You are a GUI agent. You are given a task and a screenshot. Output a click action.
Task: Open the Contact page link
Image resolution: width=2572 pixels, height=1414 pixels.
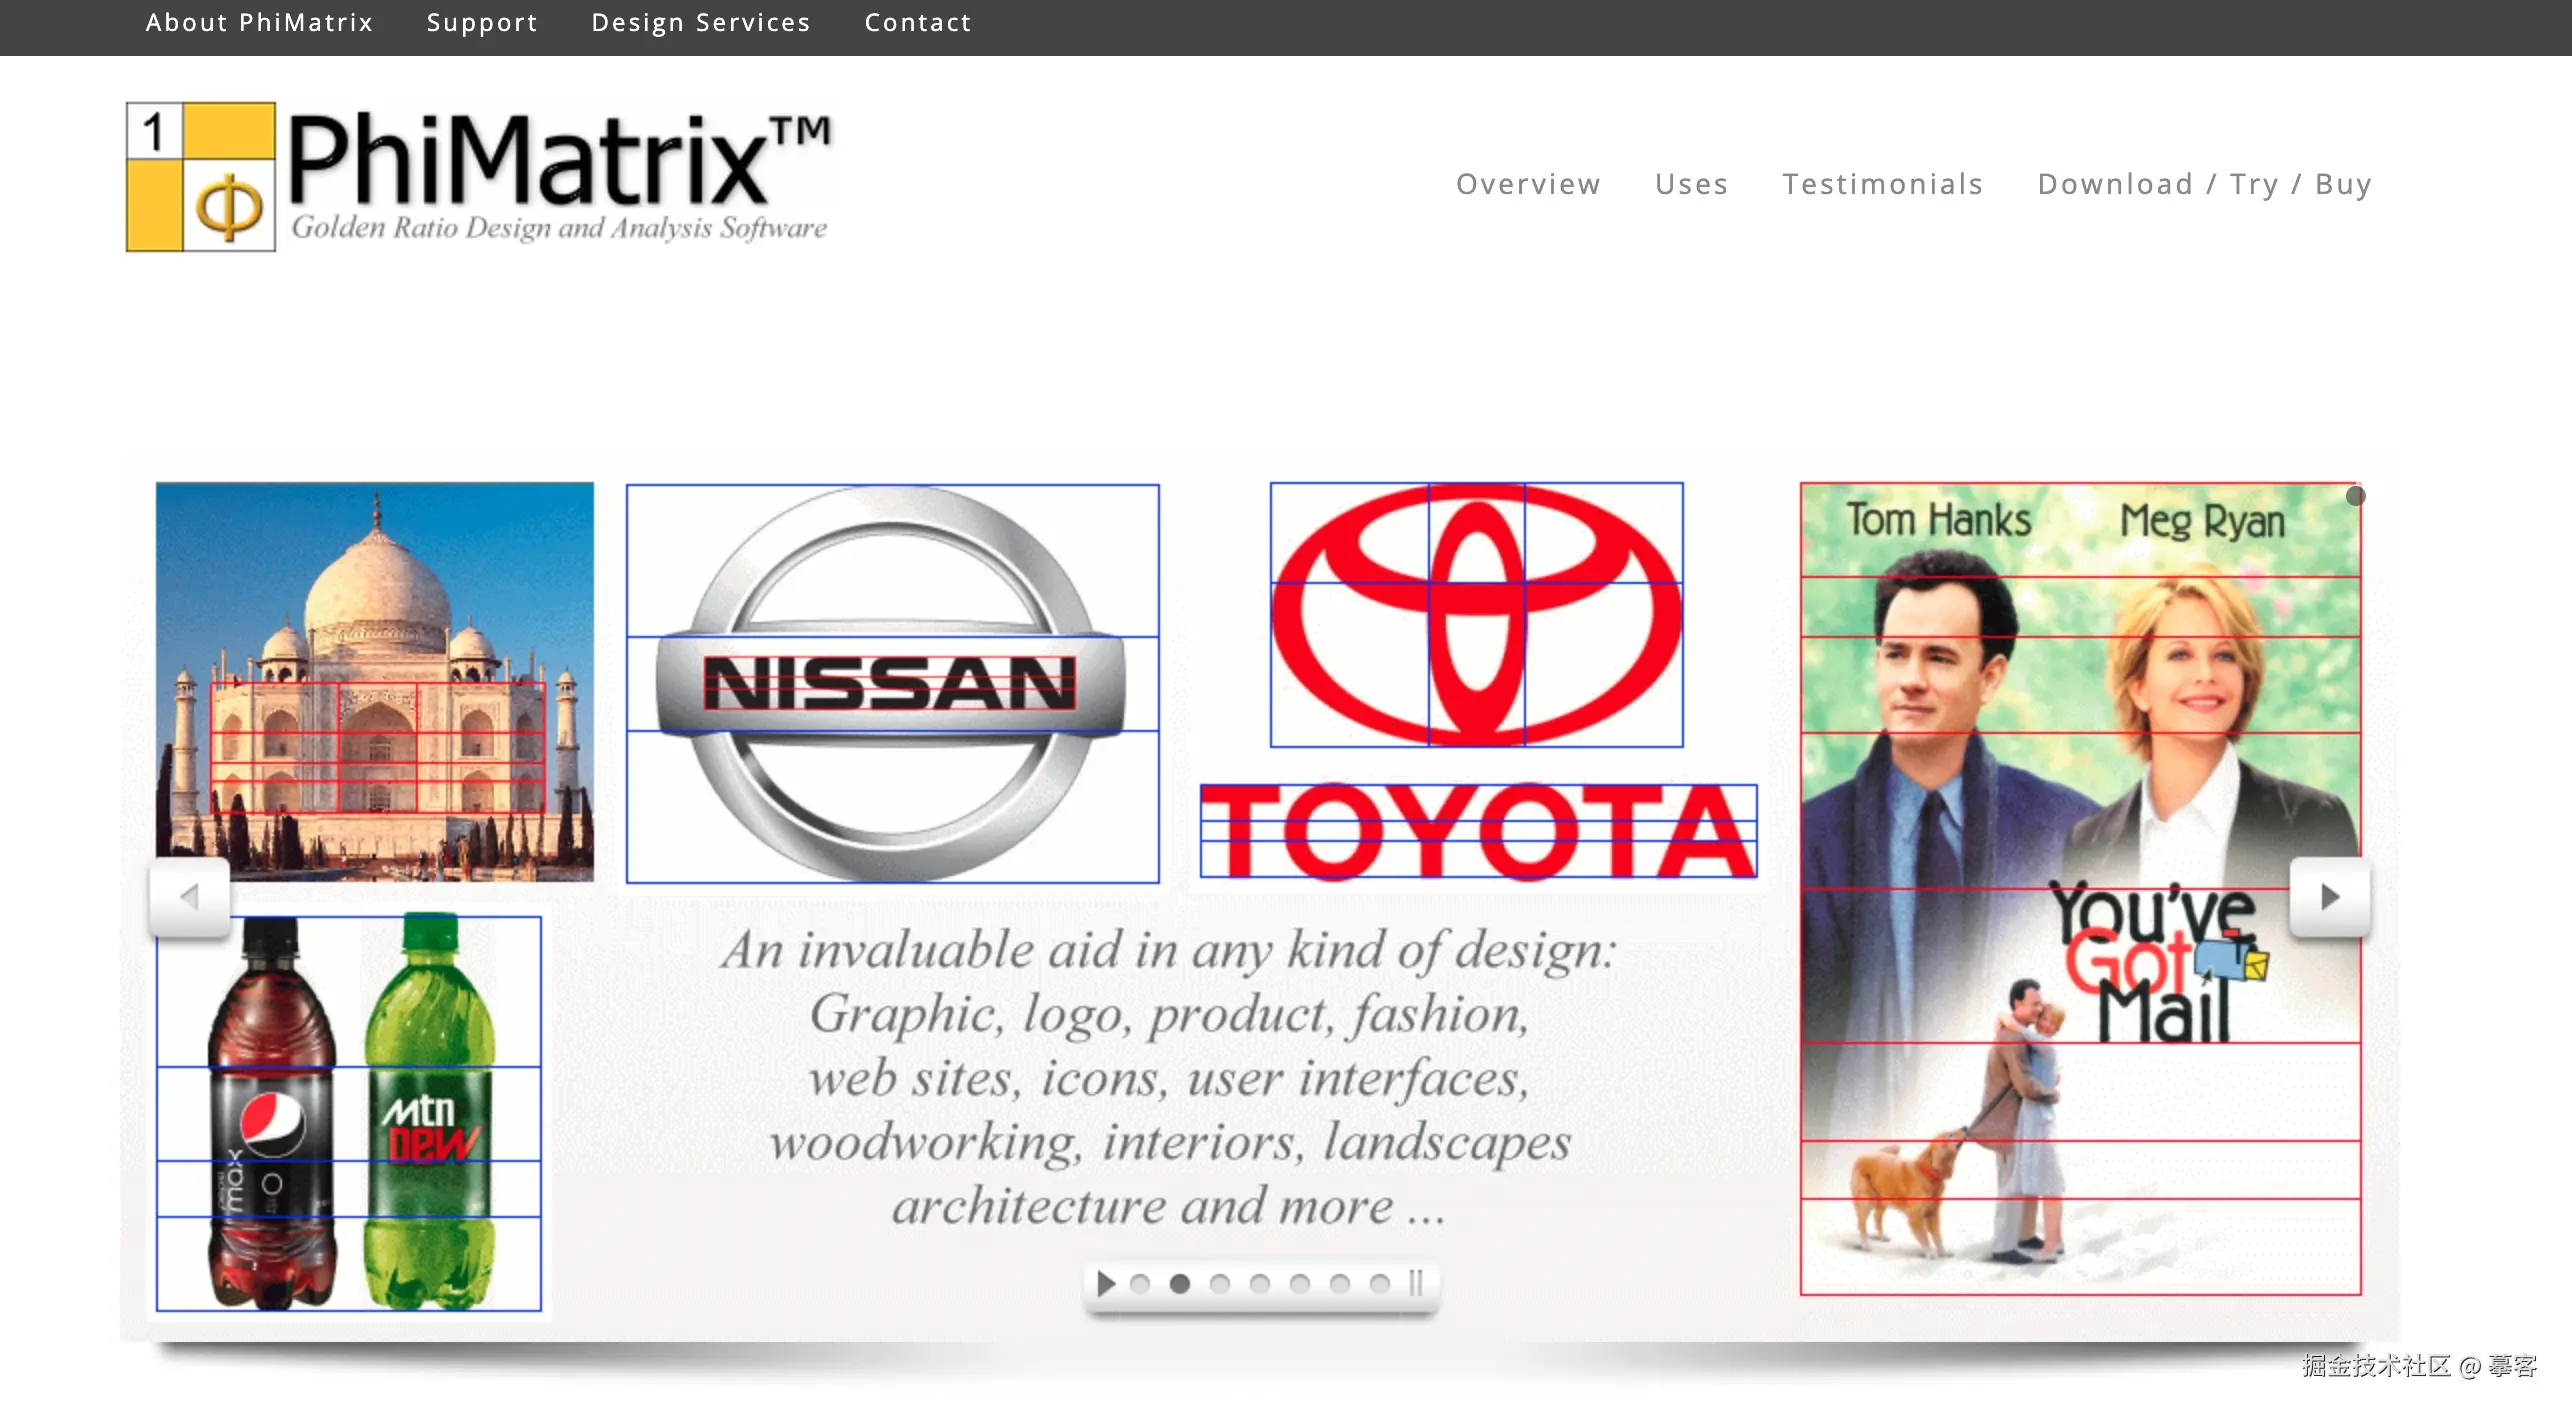point(918,23)
